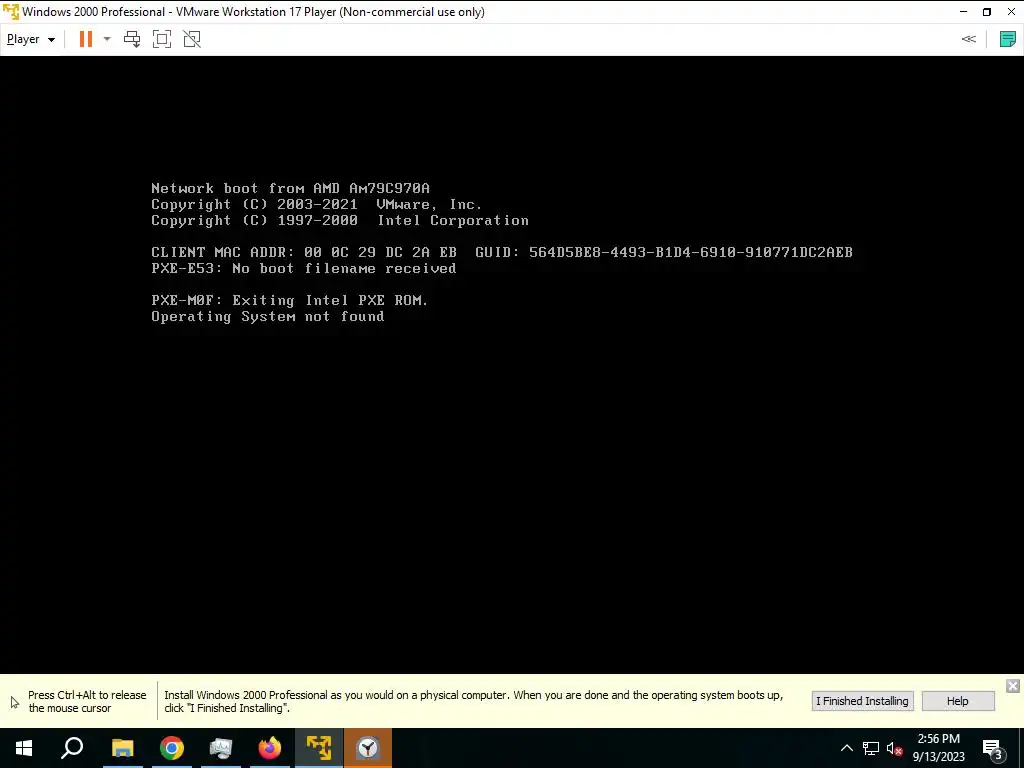
Task: Launch Google Chrome from the taskbar
Action: click(x=172, y=748)
